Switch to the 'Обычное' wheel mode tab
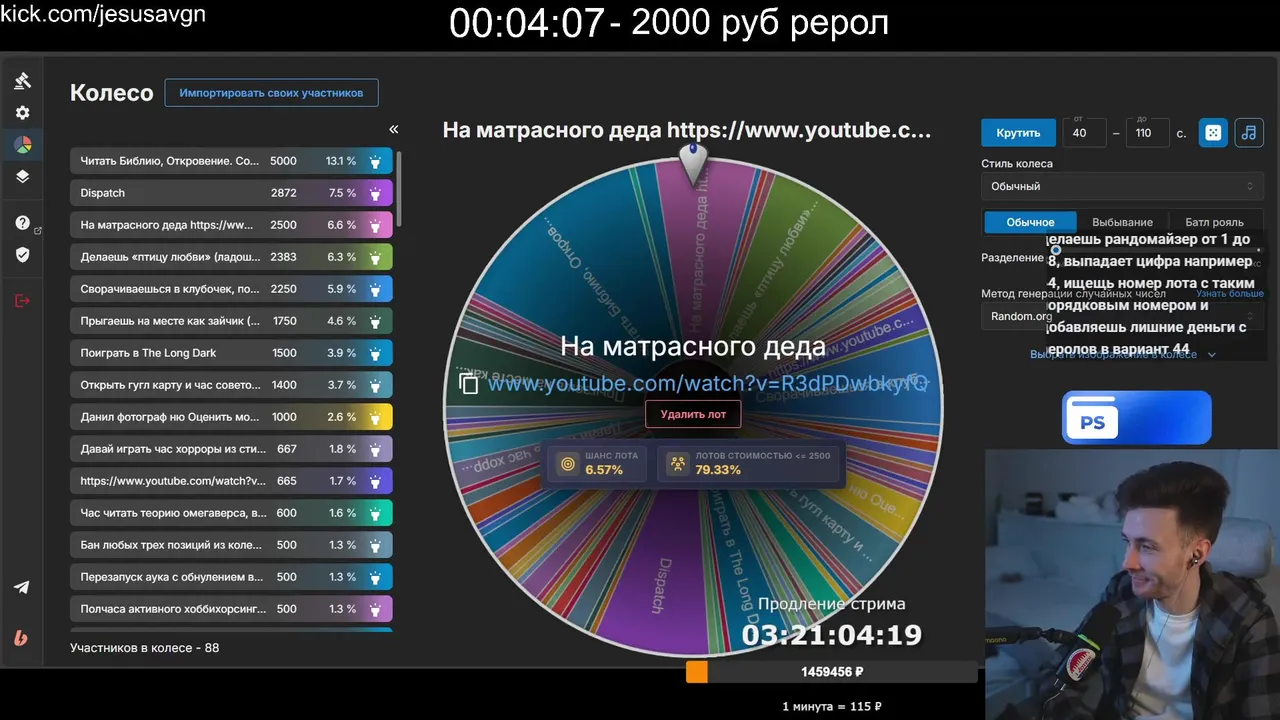1280x720 pixels. pos(1030,222)
